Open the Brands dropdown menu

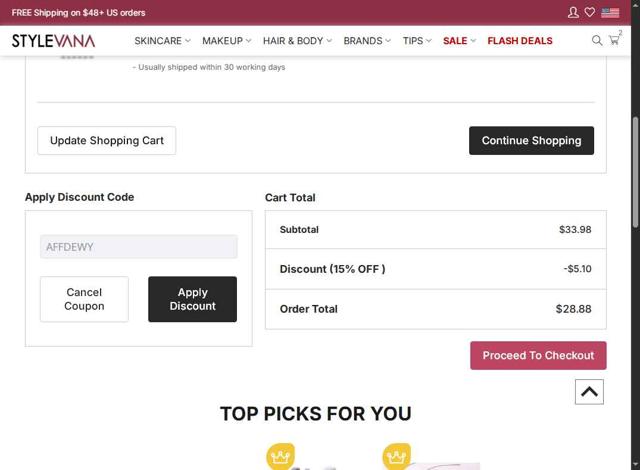[x=367, y=41]
